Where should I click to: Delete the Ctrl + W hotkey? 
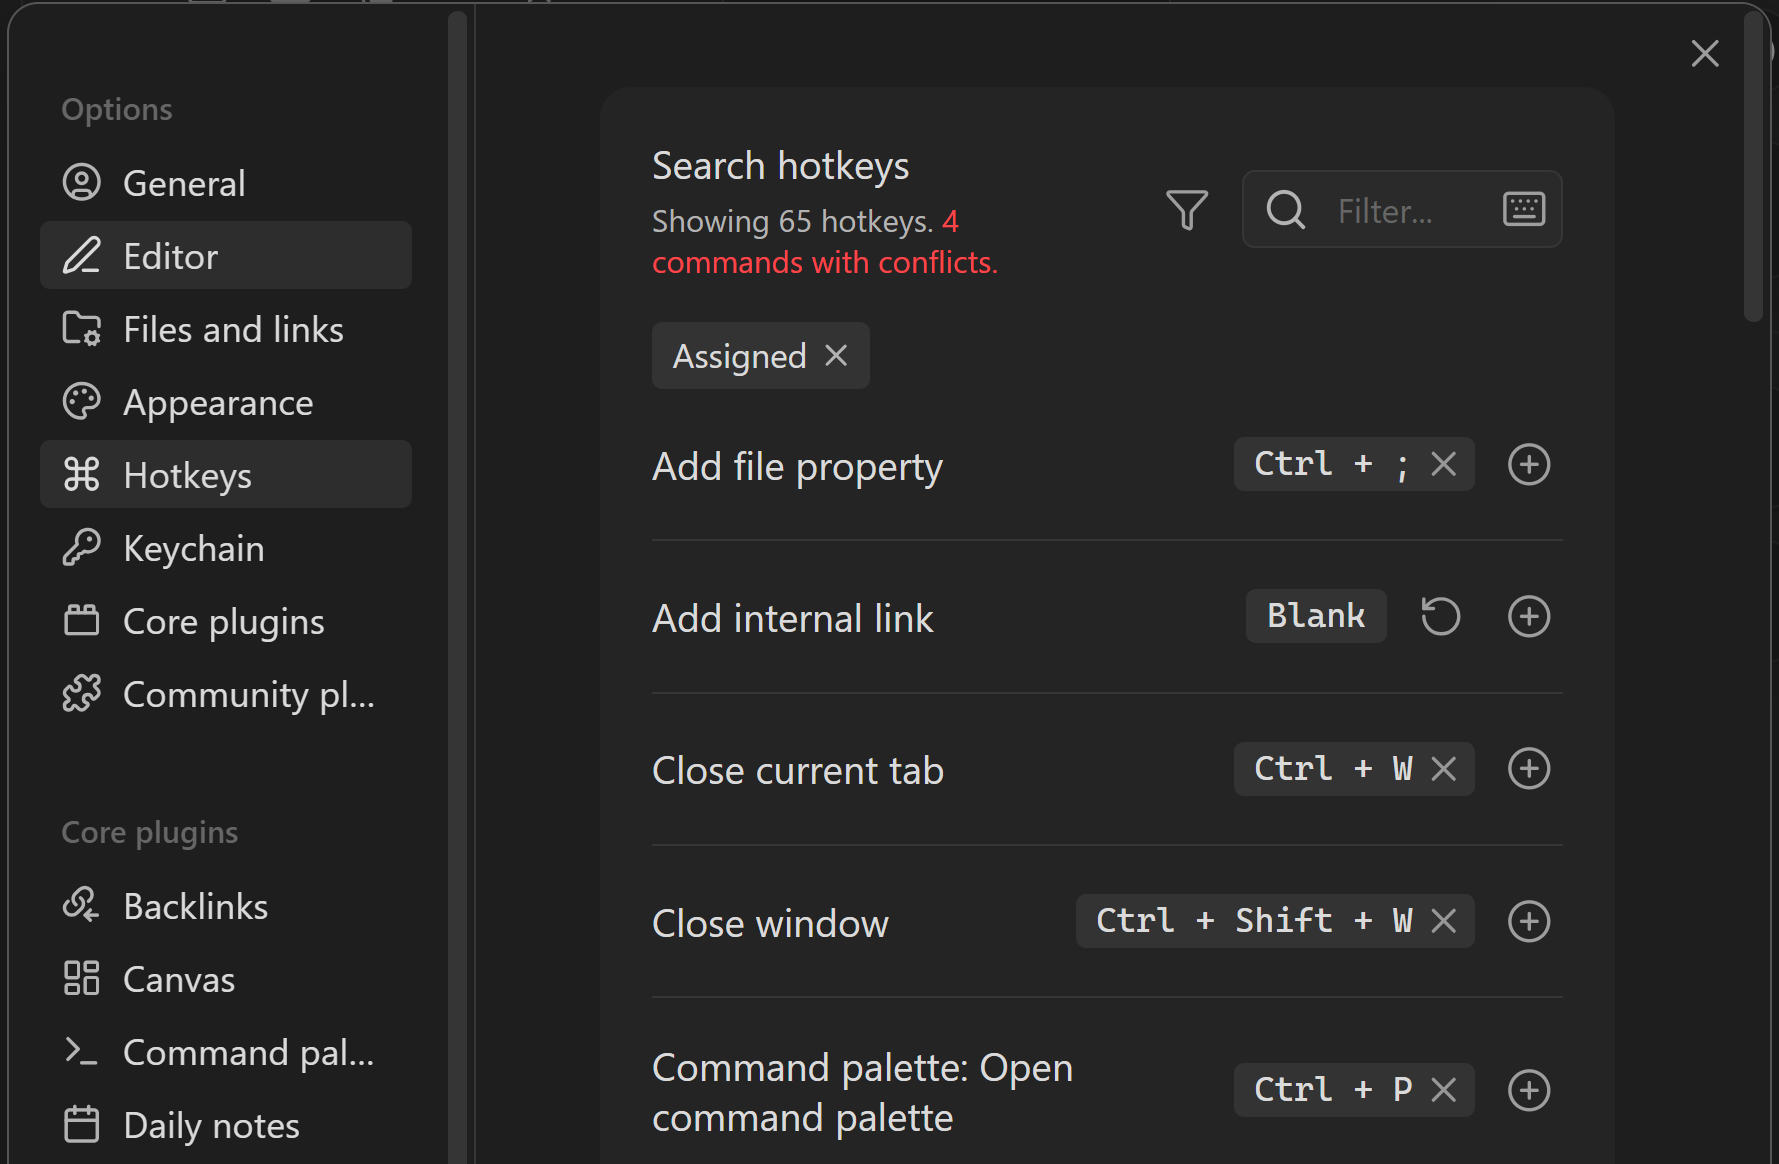(1443, 769)
